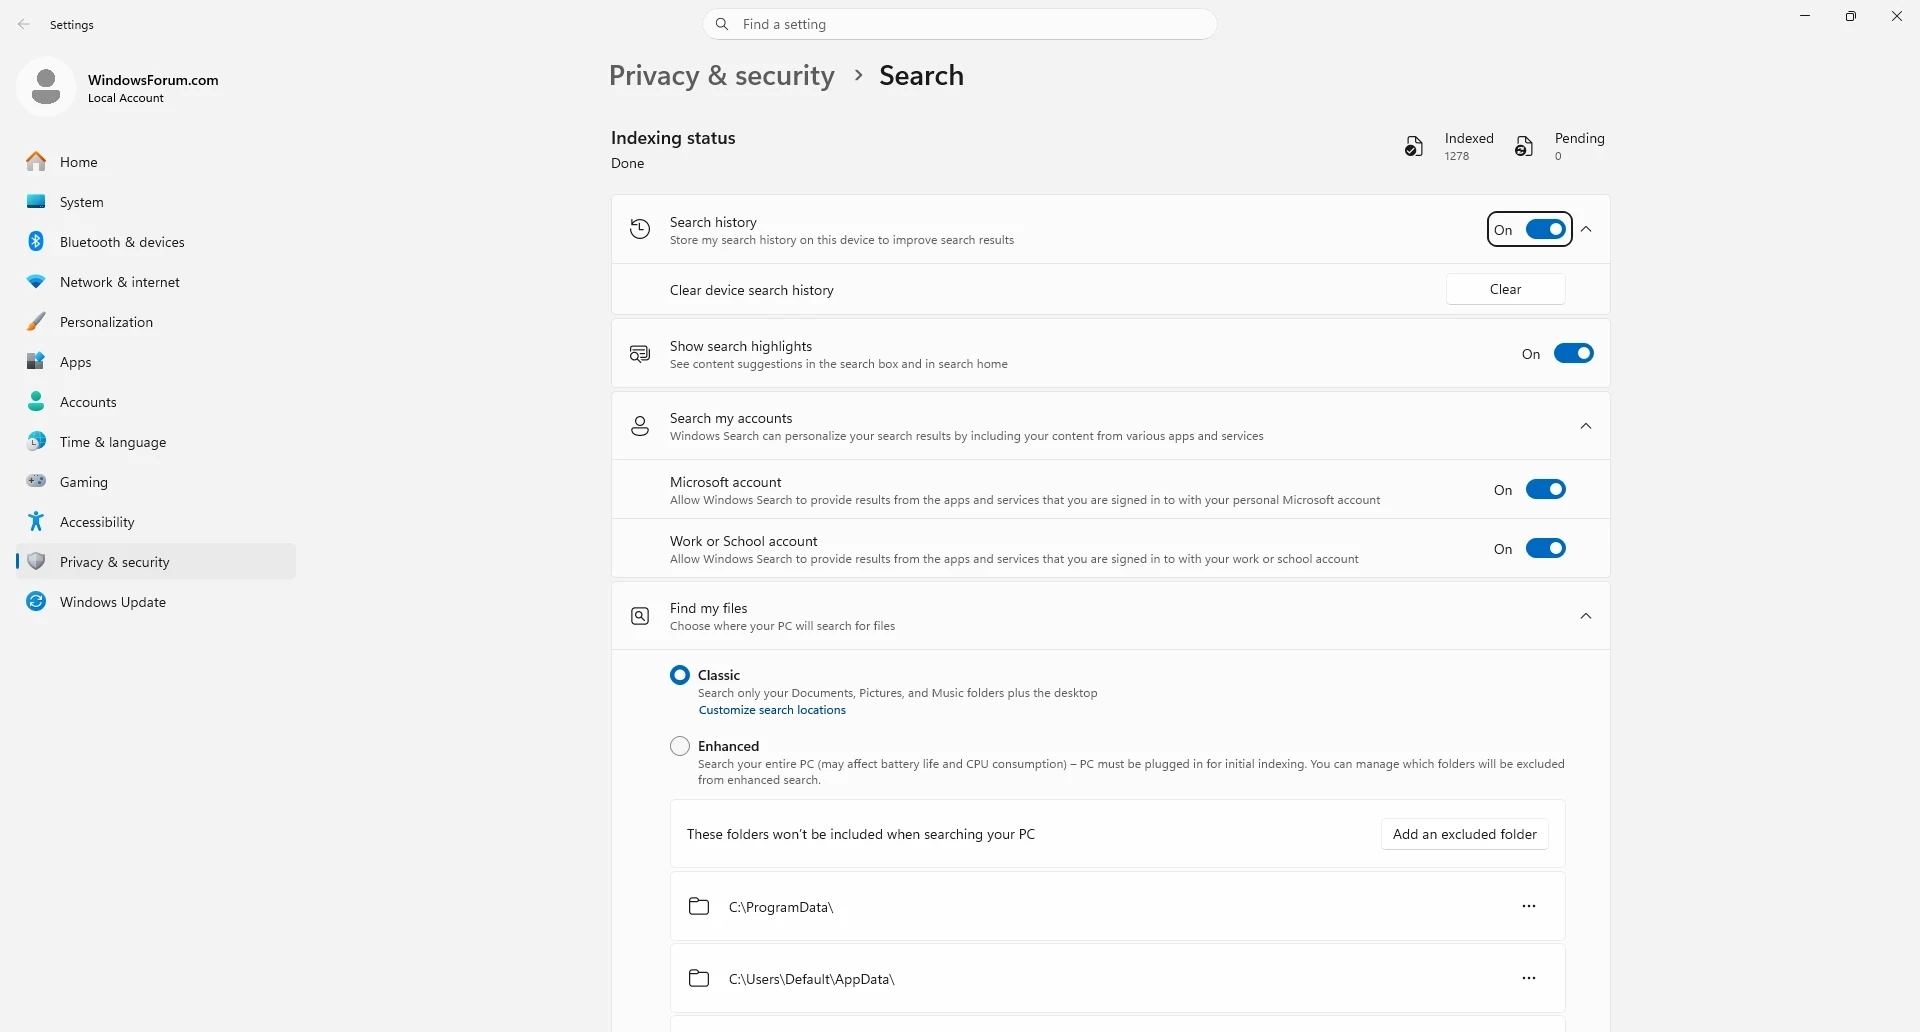Click the user profile avatar
Screen dimensions: 1920x1032
(x=46, y=87)
